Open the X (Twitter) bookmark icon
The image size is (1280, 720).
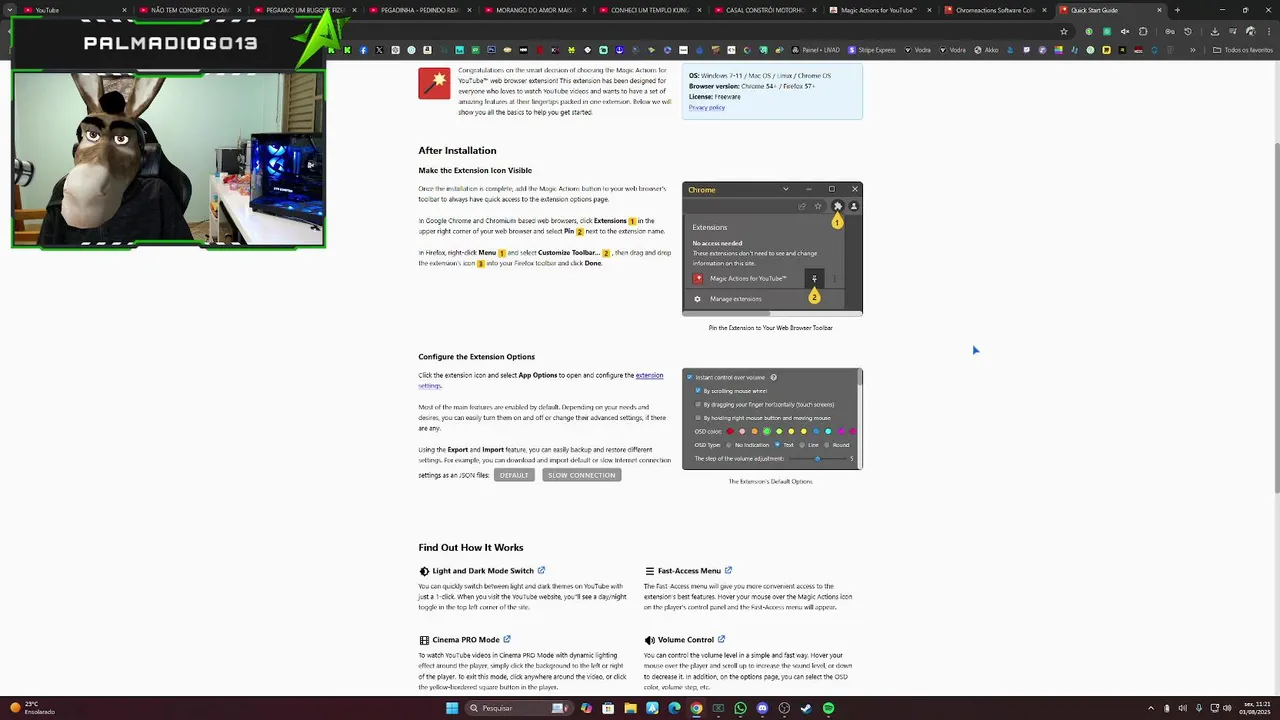click(x=379, y=50)
